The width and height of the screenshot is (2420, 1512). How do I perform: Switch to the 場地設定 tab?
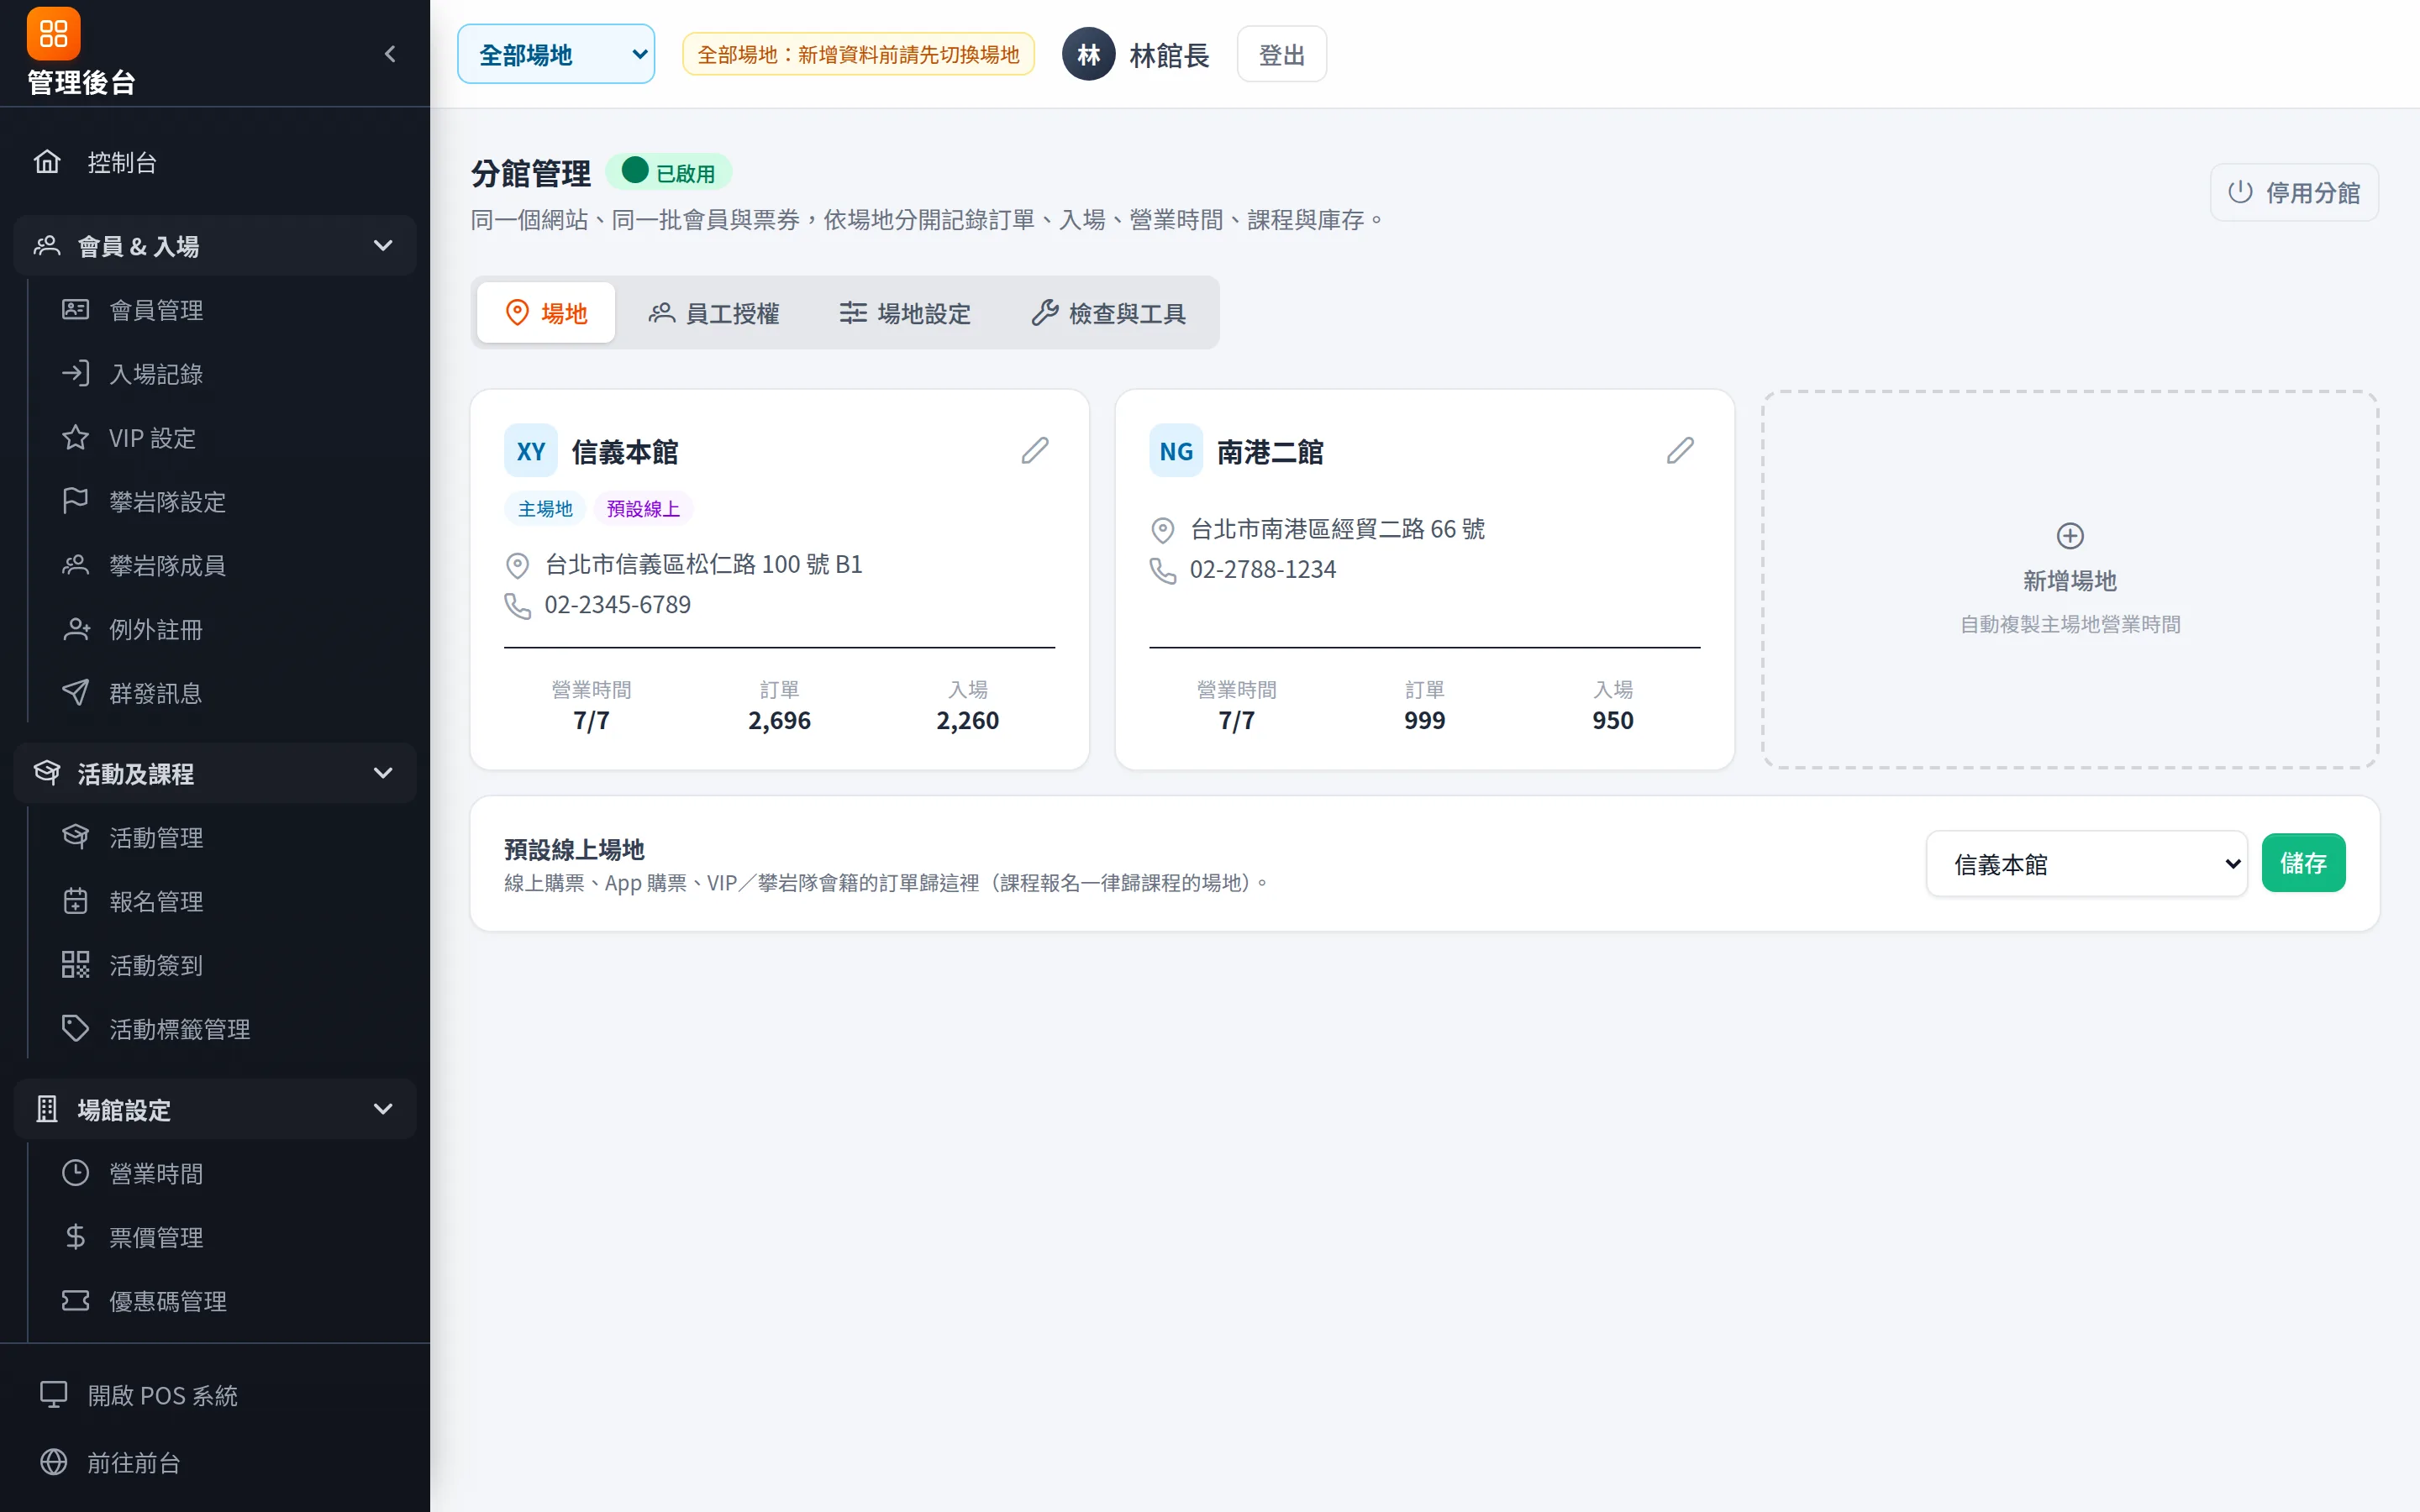[x=905, y=313]
